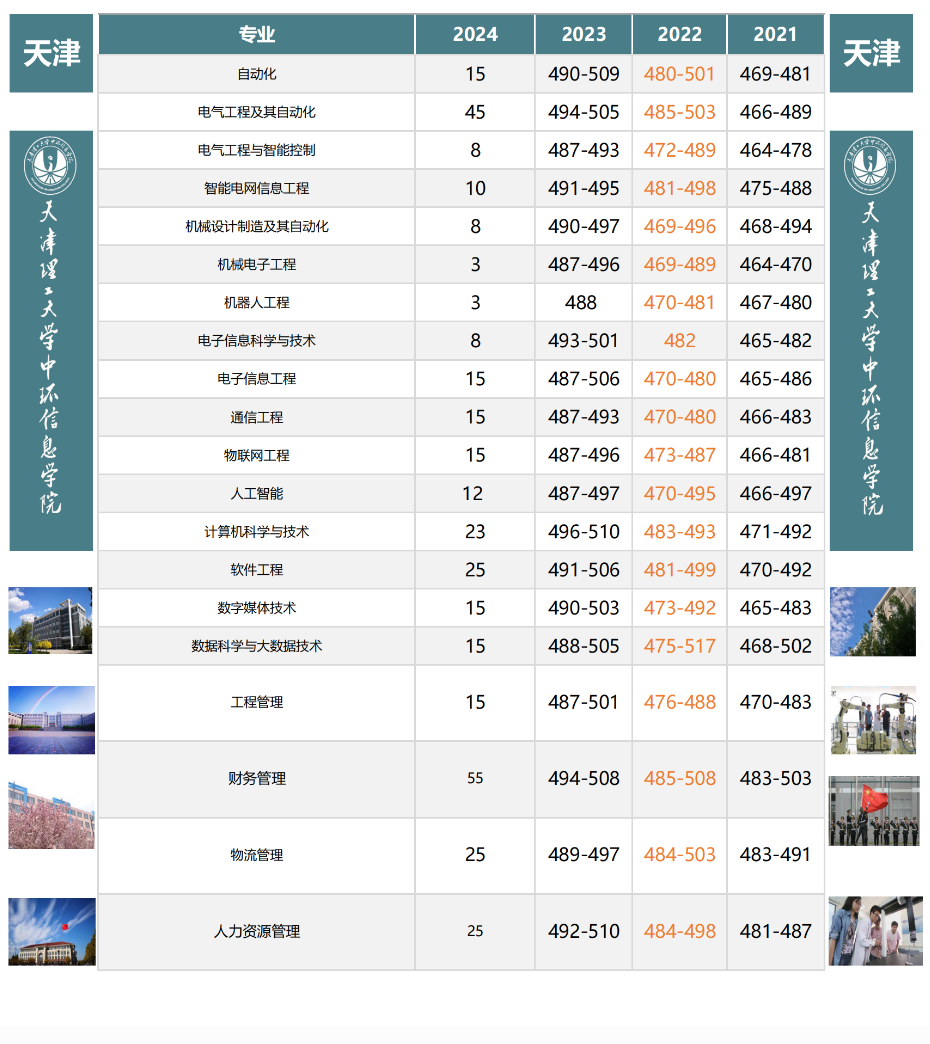The image size is (930, 1044).
Task: Click the university emblem on the right banner
Action: (870, 166)
